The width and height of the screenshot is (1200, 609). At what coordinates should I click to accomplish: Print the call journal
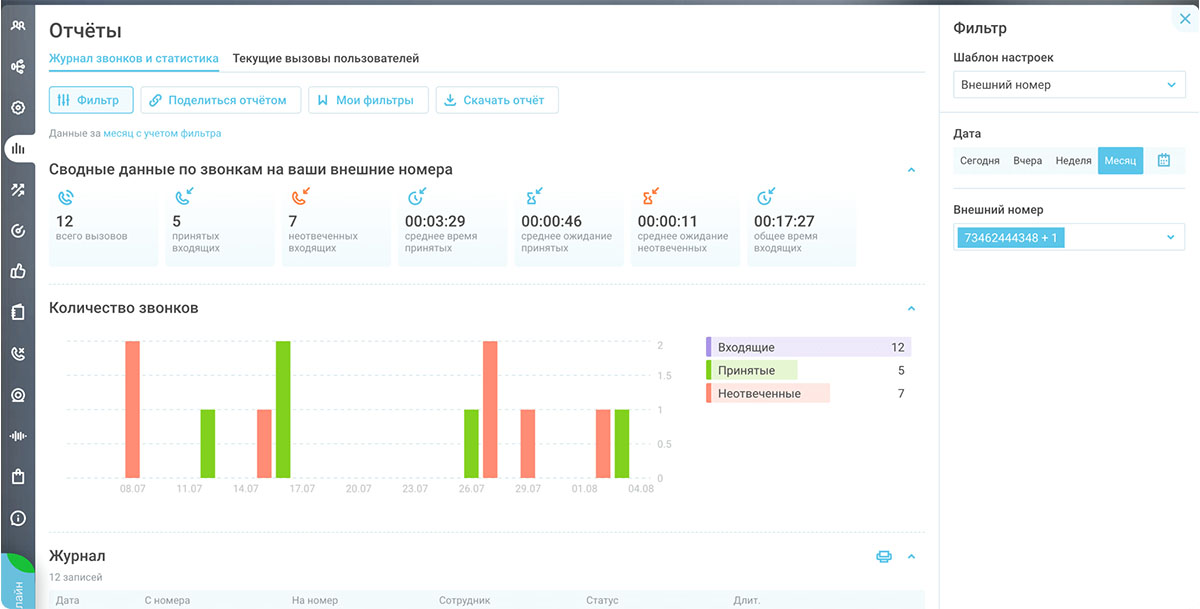[x=883, y=557]
